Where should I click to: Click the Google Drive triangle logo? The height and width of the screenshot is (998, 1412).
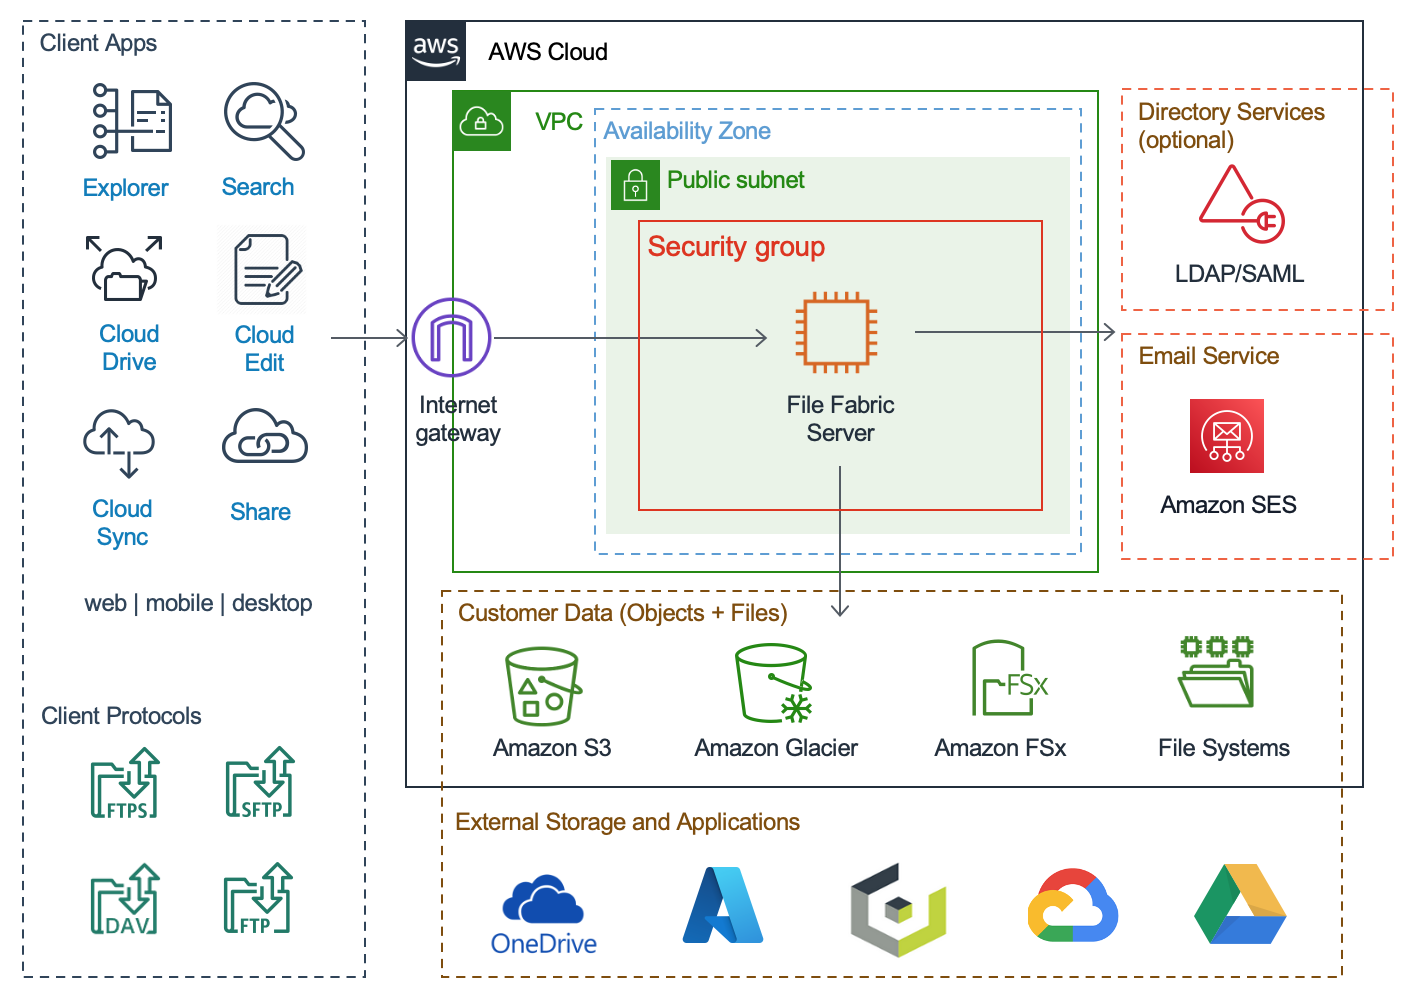click(x=1240, y=905)
